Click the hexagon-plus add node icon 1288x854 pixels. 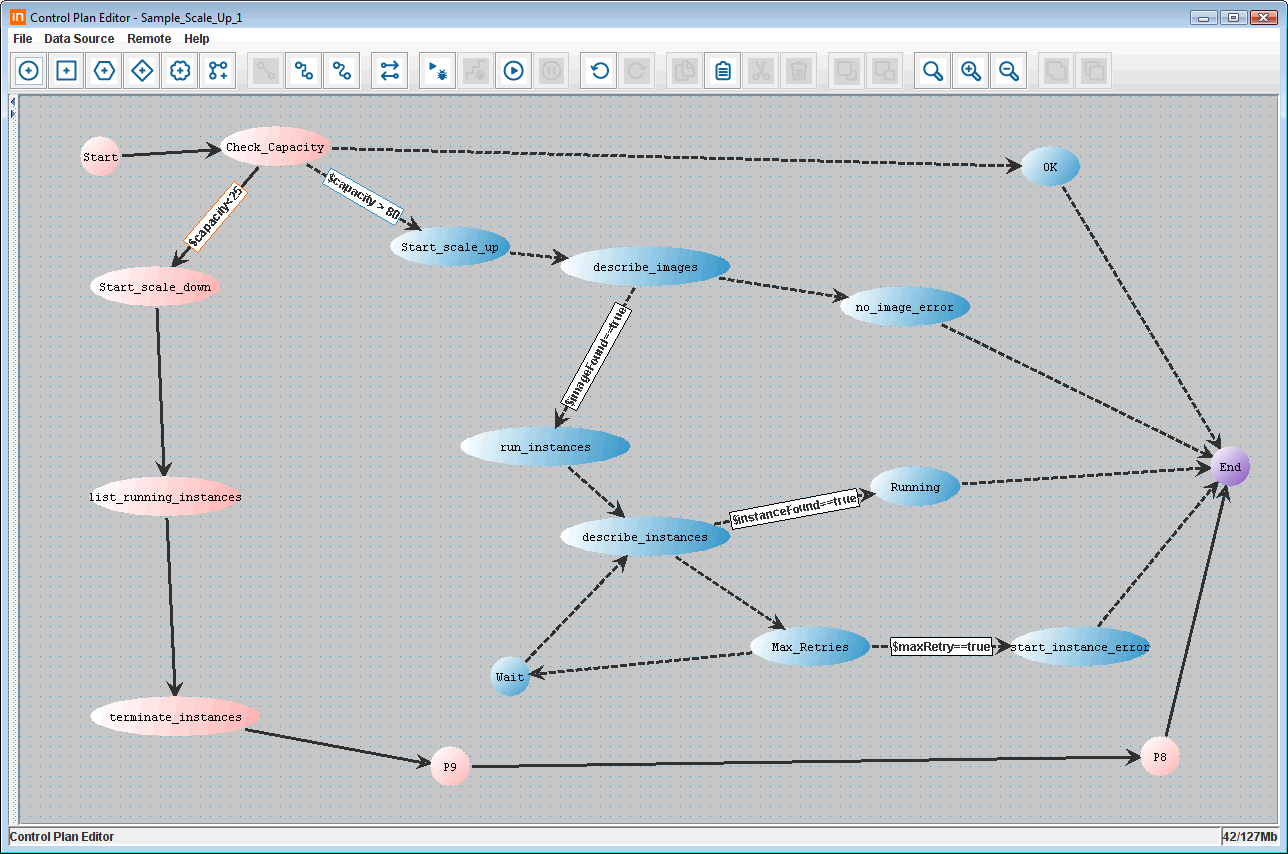pyautogui.click(x=104, y=71)
